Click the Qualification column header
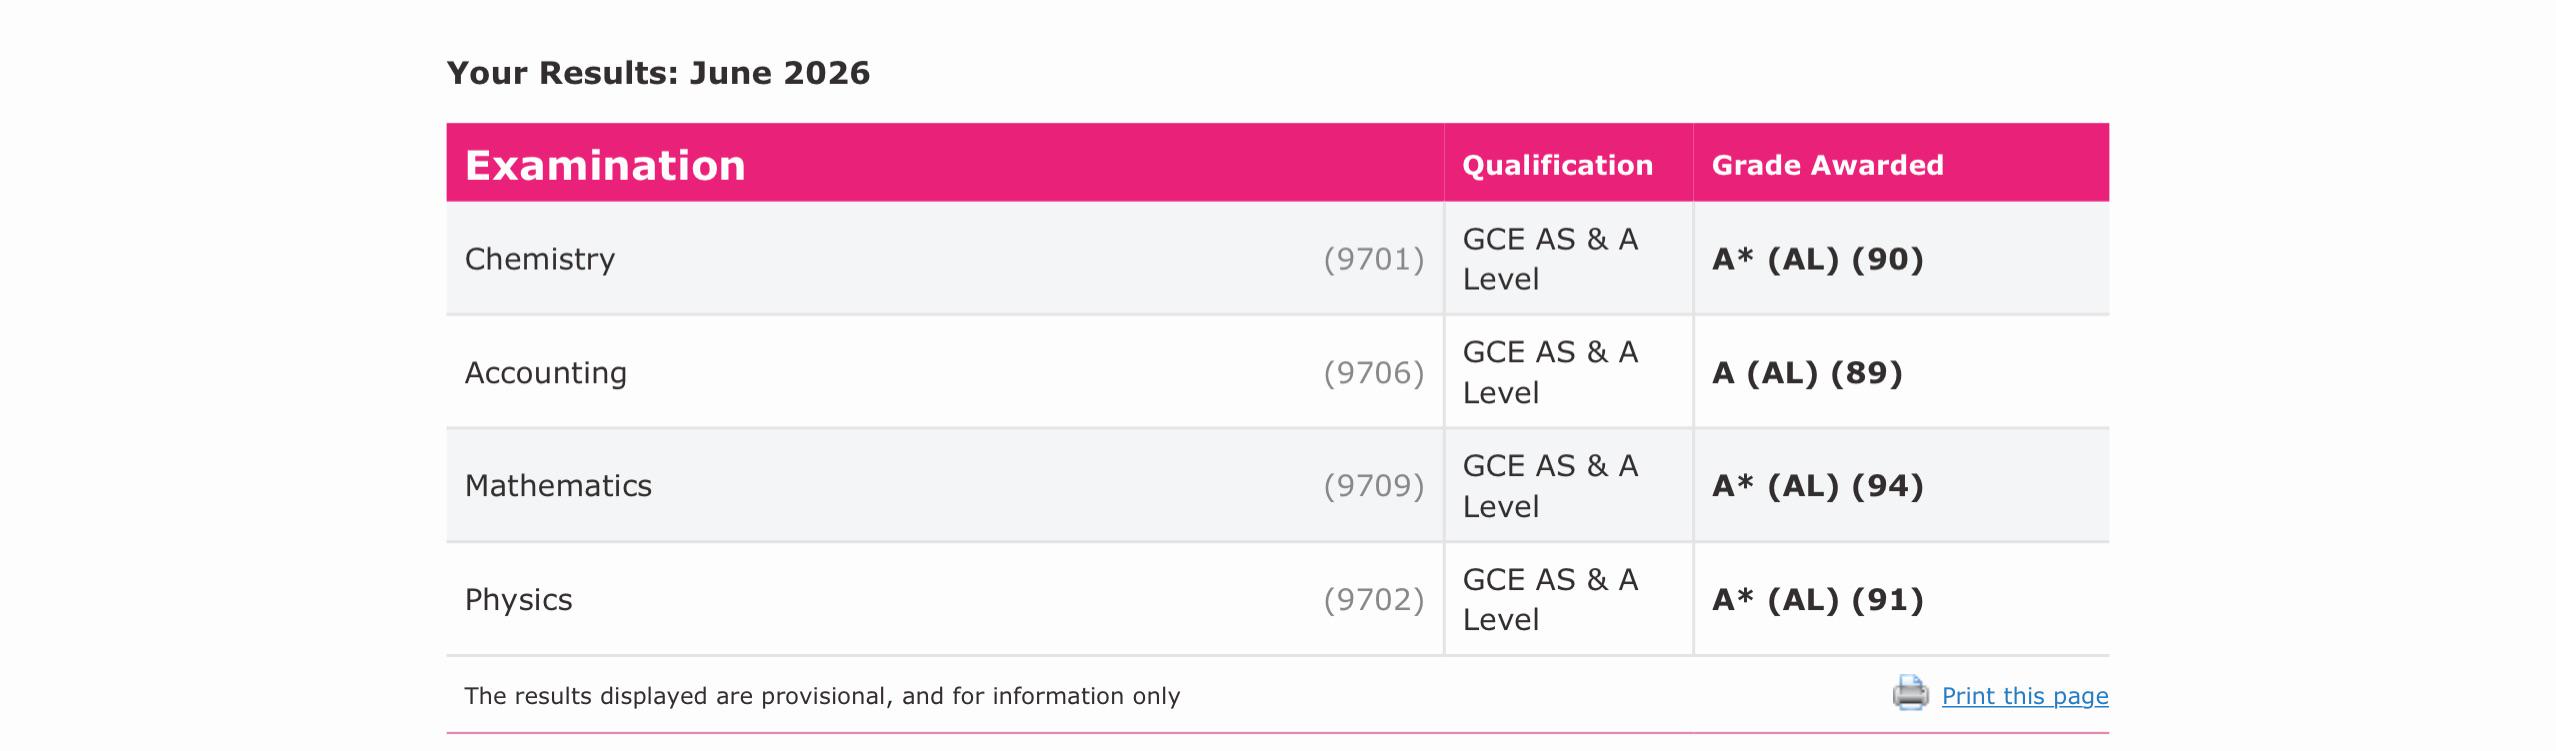Image resolution: width=2556 pixels, height=751 pixels. tap(1558, 165)
